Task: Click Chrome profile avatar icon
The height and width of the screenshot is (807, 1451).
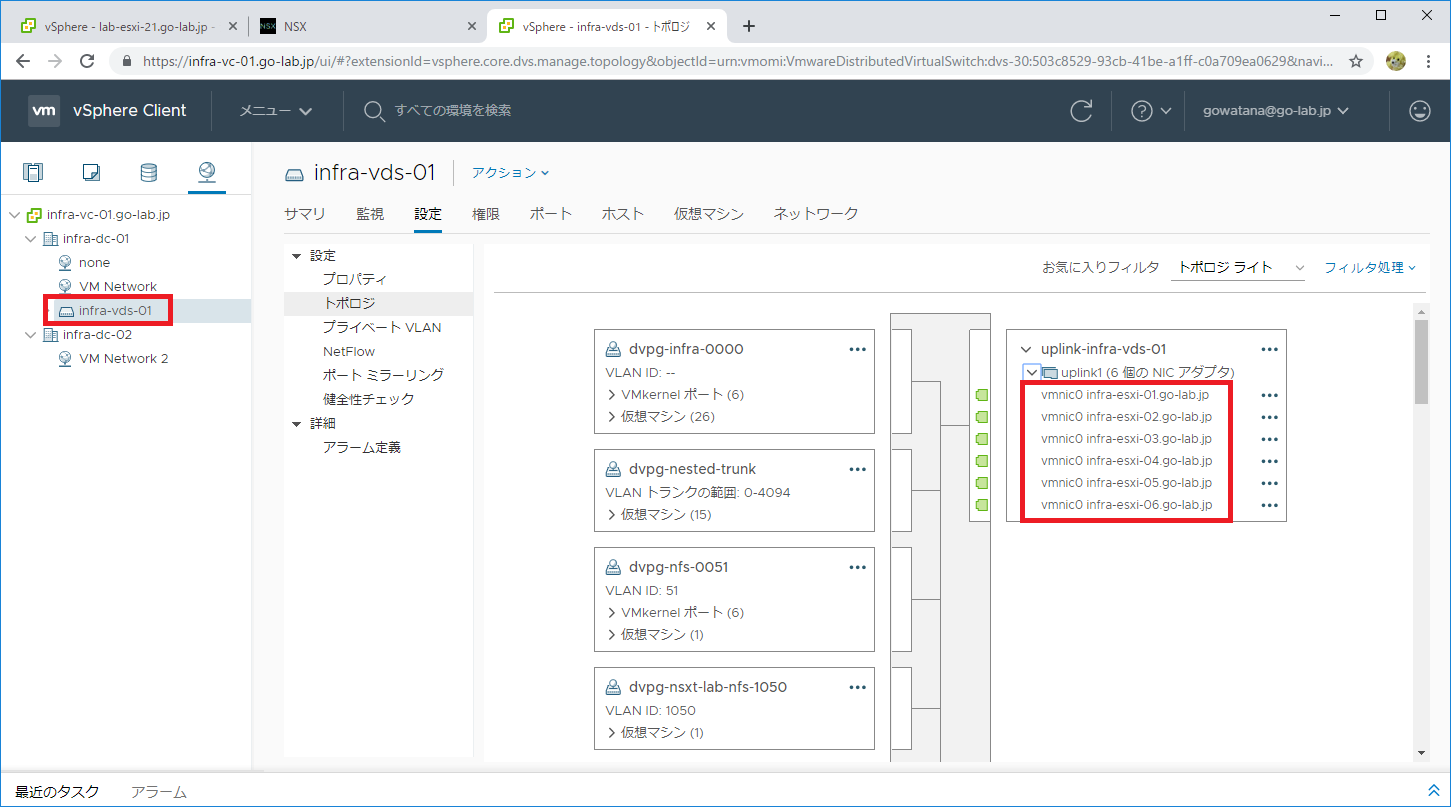Action: 1396,62
